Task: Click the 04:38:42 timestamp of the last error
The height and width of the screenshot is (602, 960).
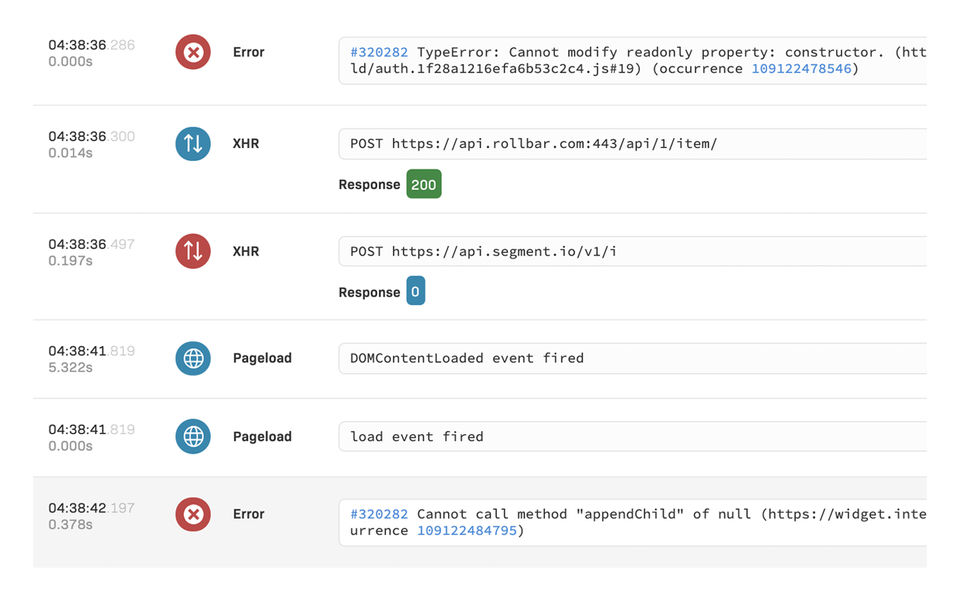Action: (x=77, y=508)
